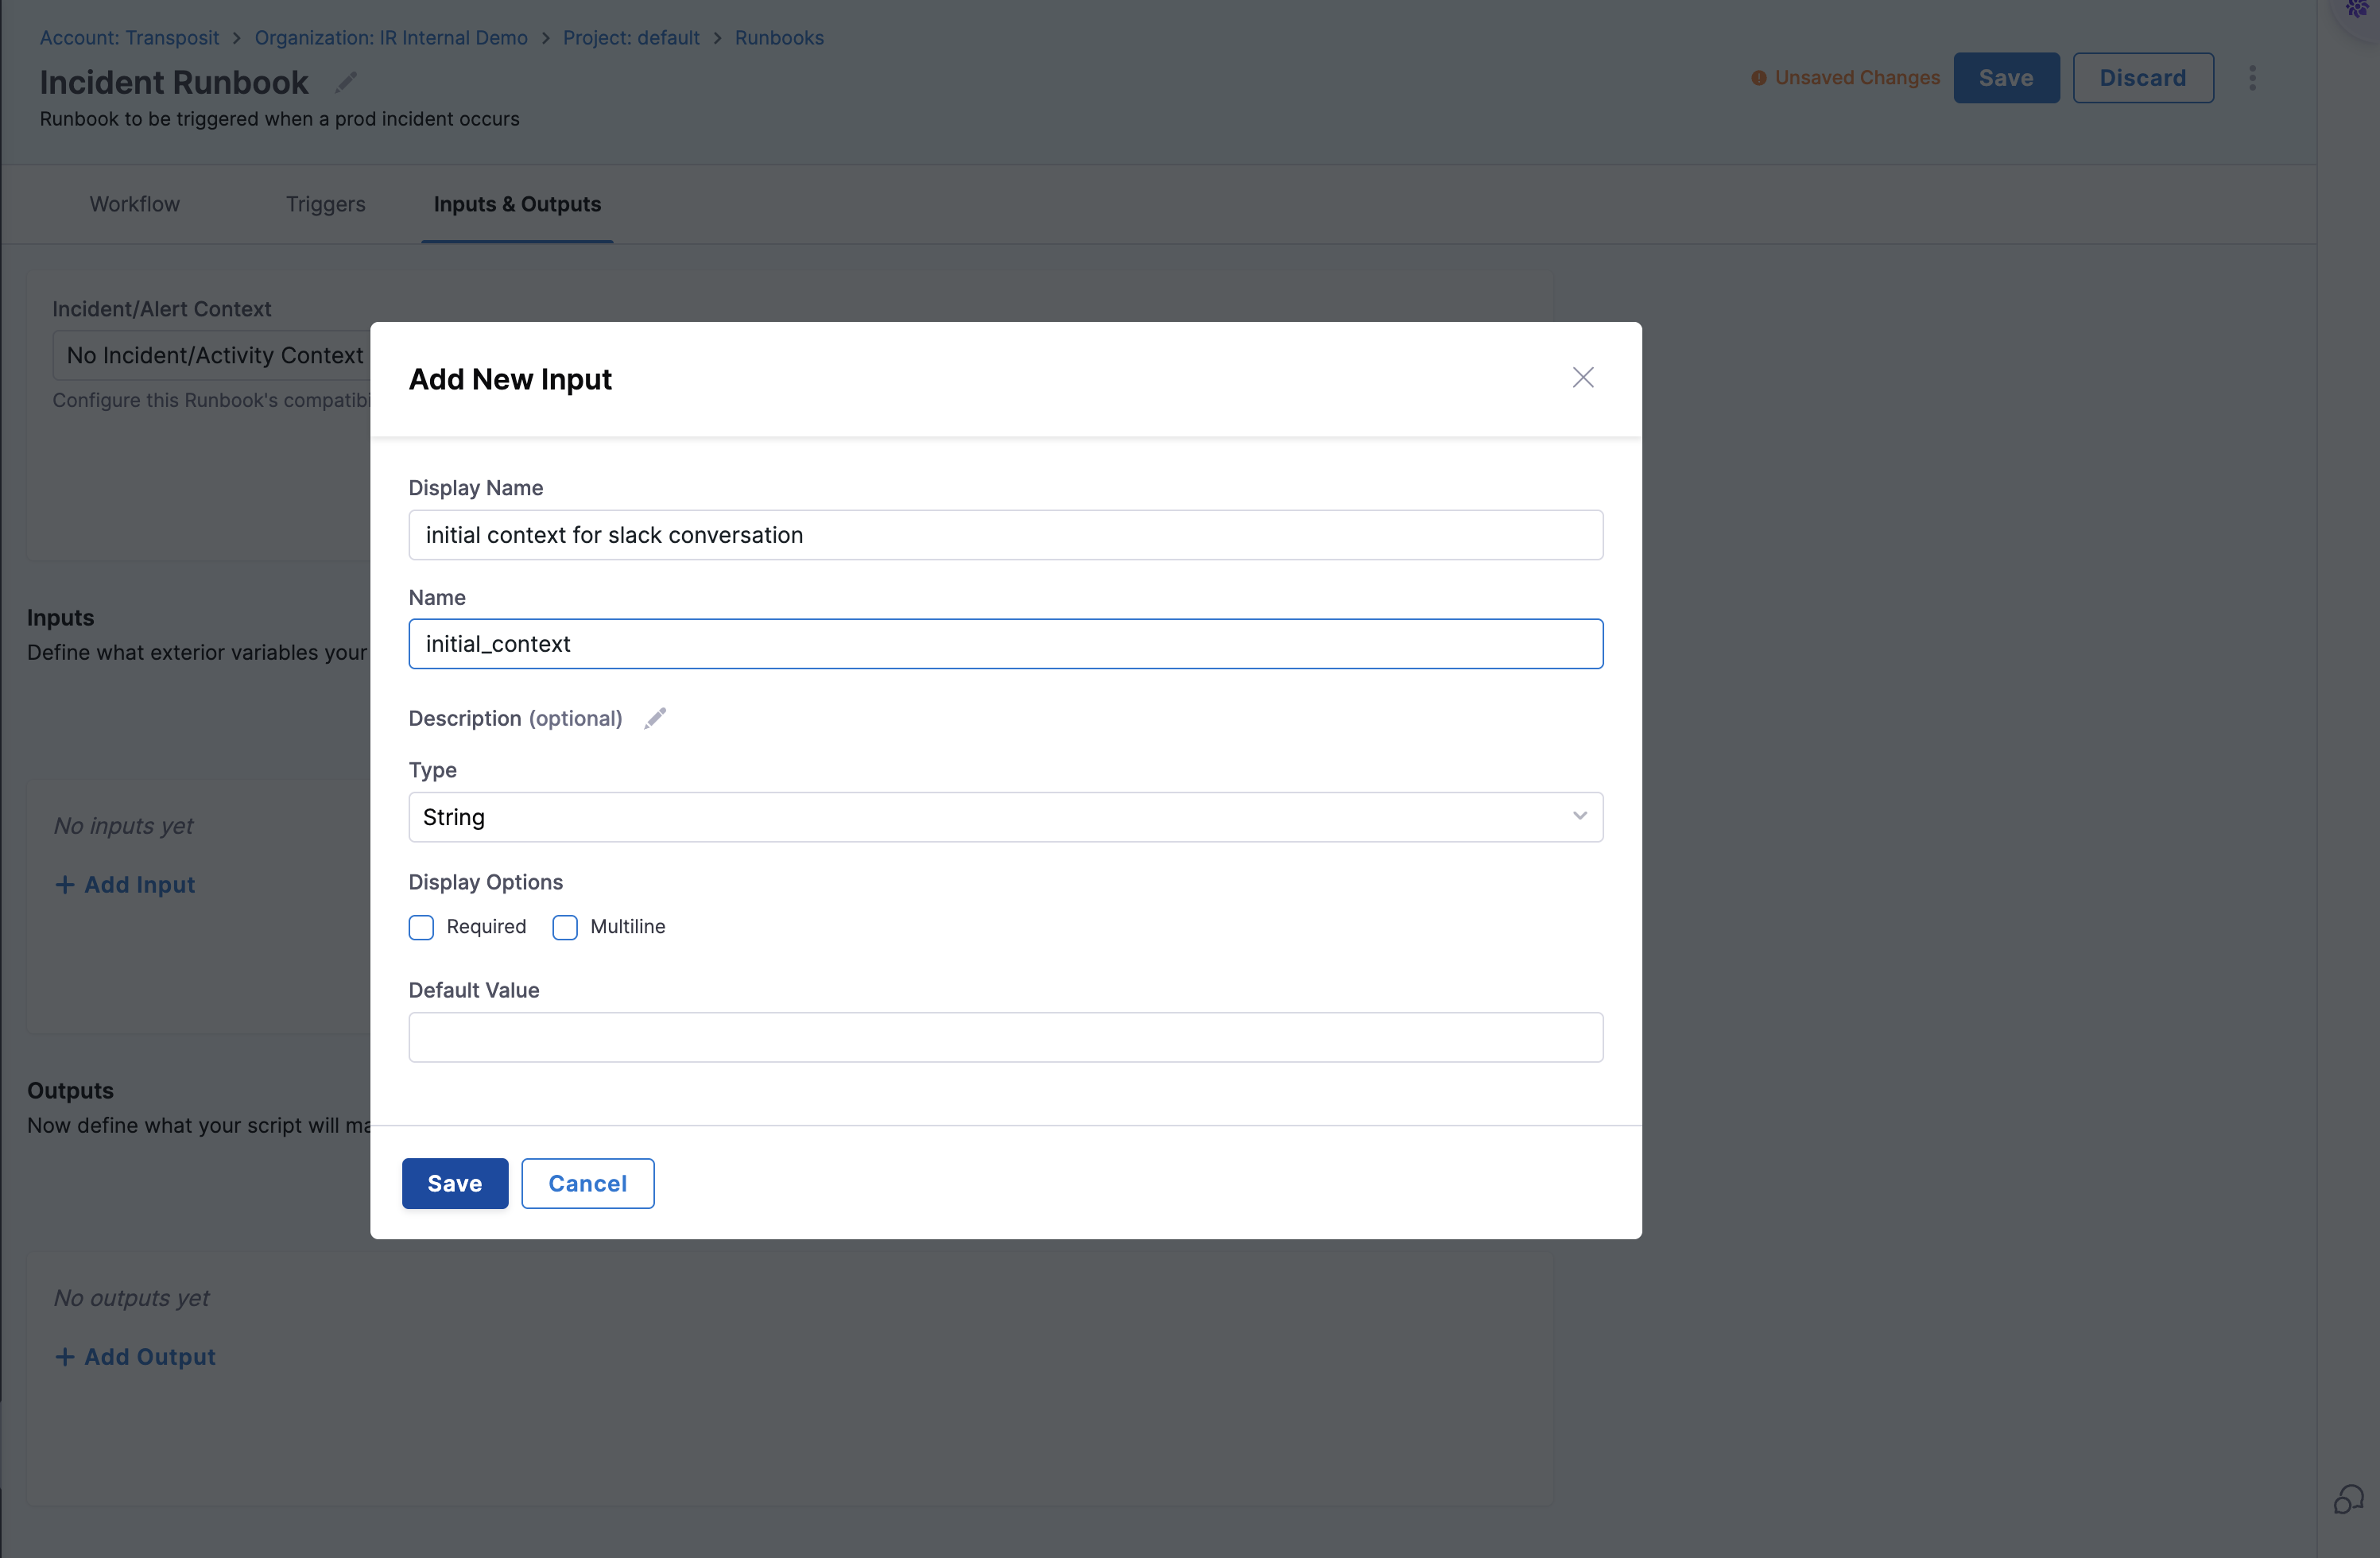Image resolution: width=2380 pixels, height=1558 pixels.
Task: Save the new input with the Save button
Action: pos(454,1183)
